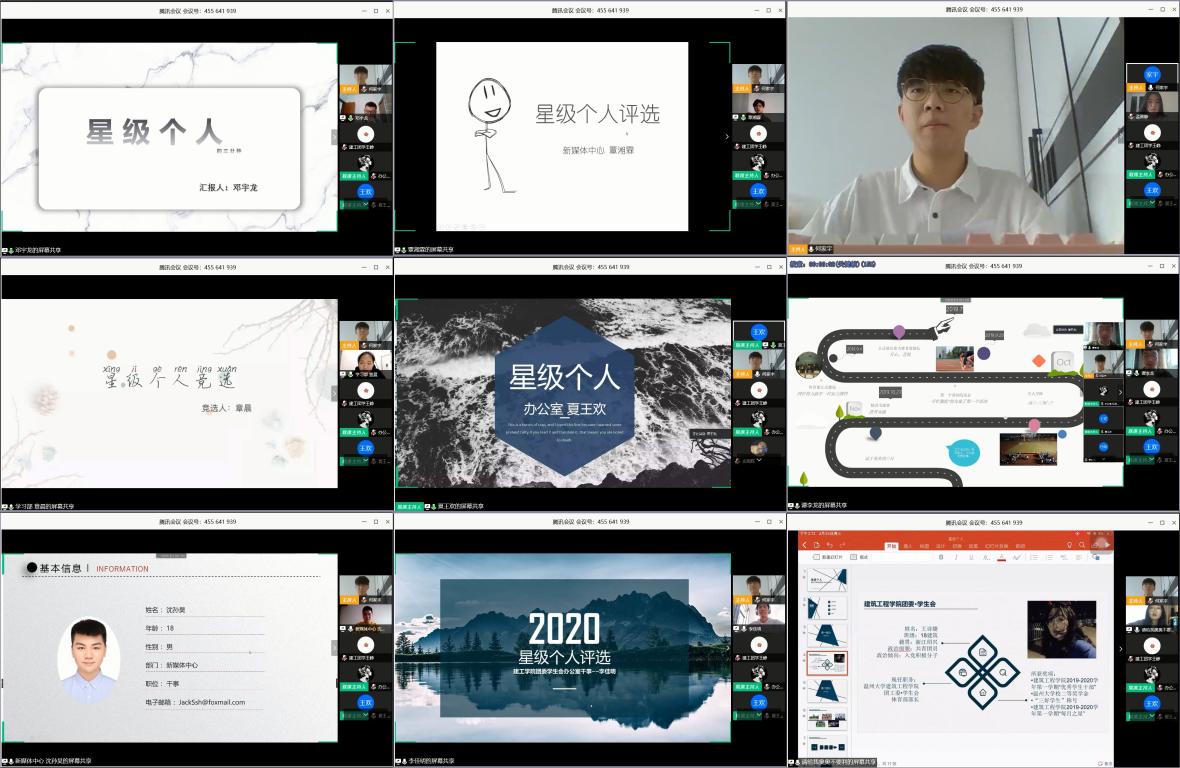
Task: Collapse sidebar arrow next to 基本信息 slide
Action: click(x=334, y=648)
